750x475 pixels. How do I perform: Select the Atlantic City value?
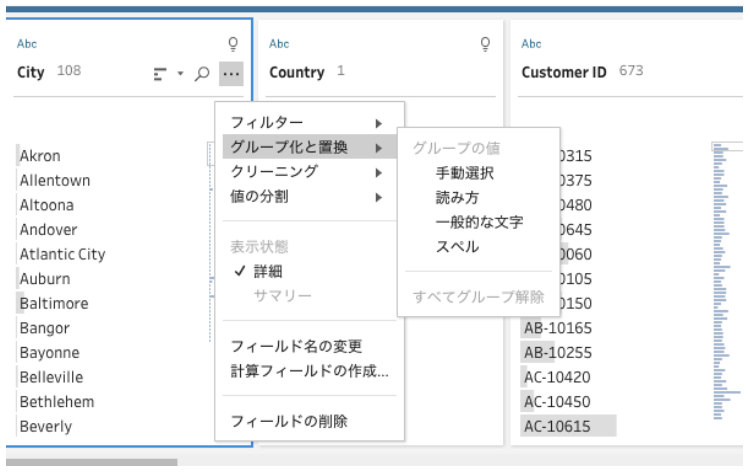63,254
